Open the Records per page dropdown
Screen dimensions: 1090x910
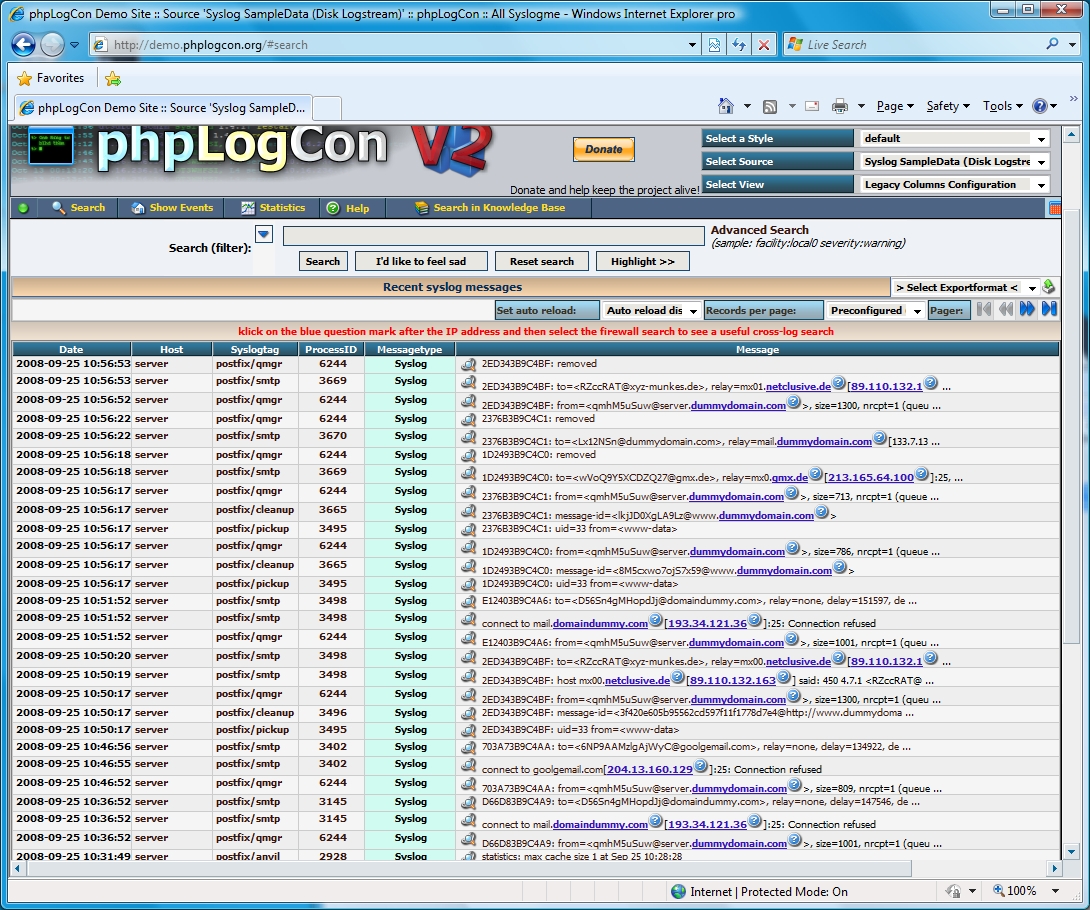(x=875, y=310)
